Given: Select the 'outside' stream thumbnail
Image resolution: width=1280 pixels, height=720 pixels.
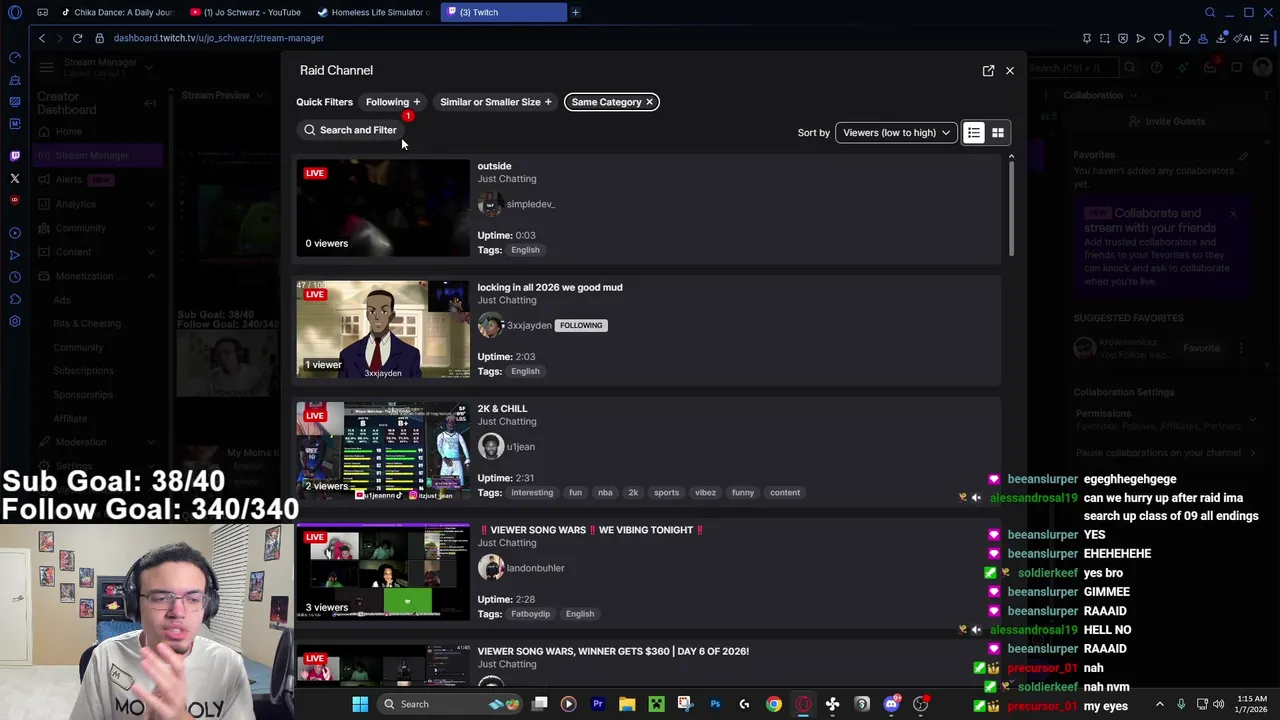Looking at the screenshot, I should click(x=382, y=208).
